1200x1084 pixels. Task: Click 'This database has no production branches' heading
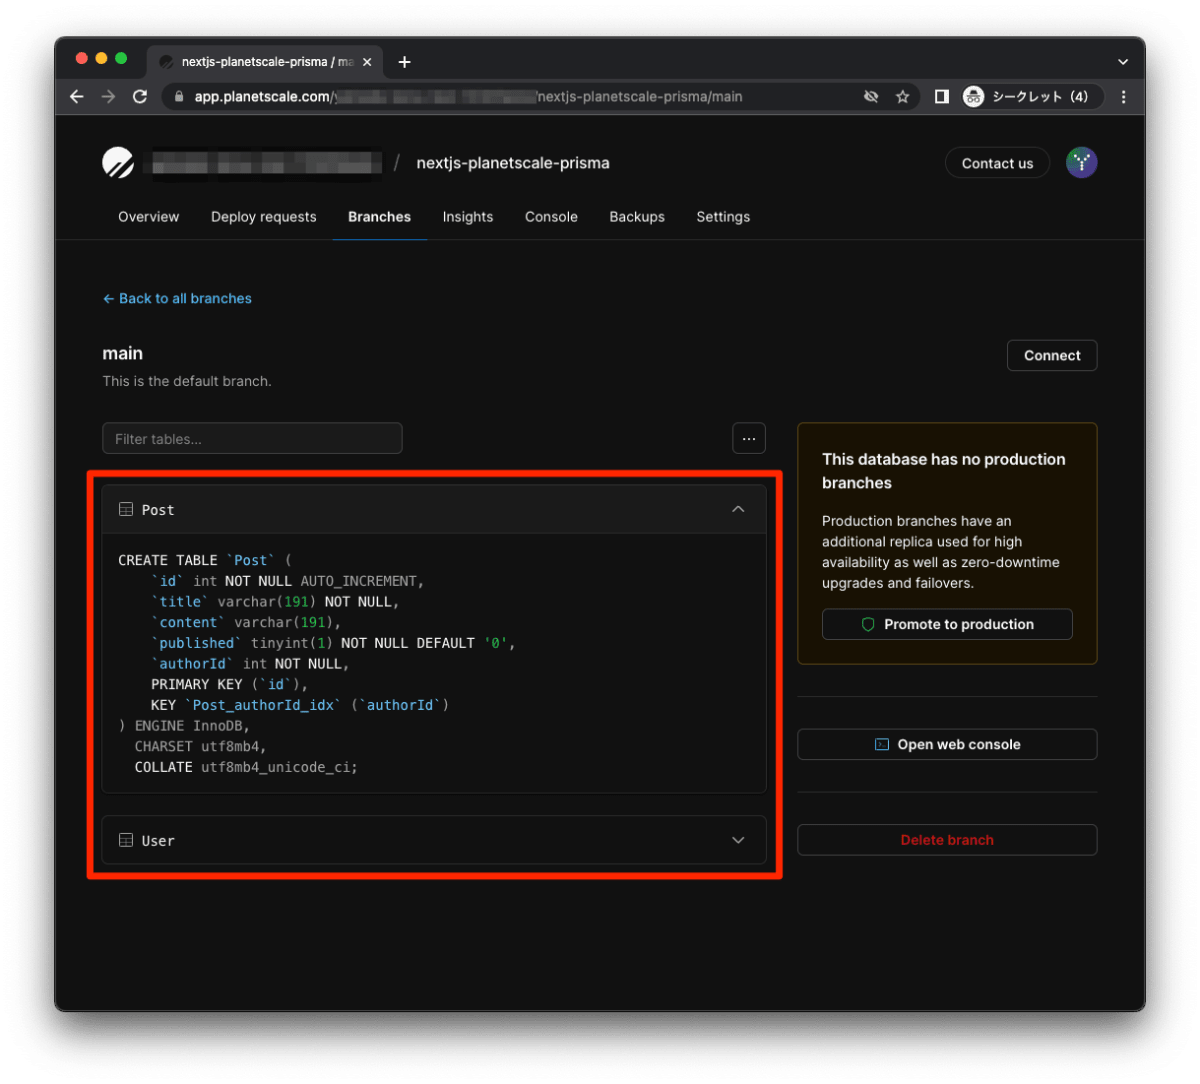(944, 471)
